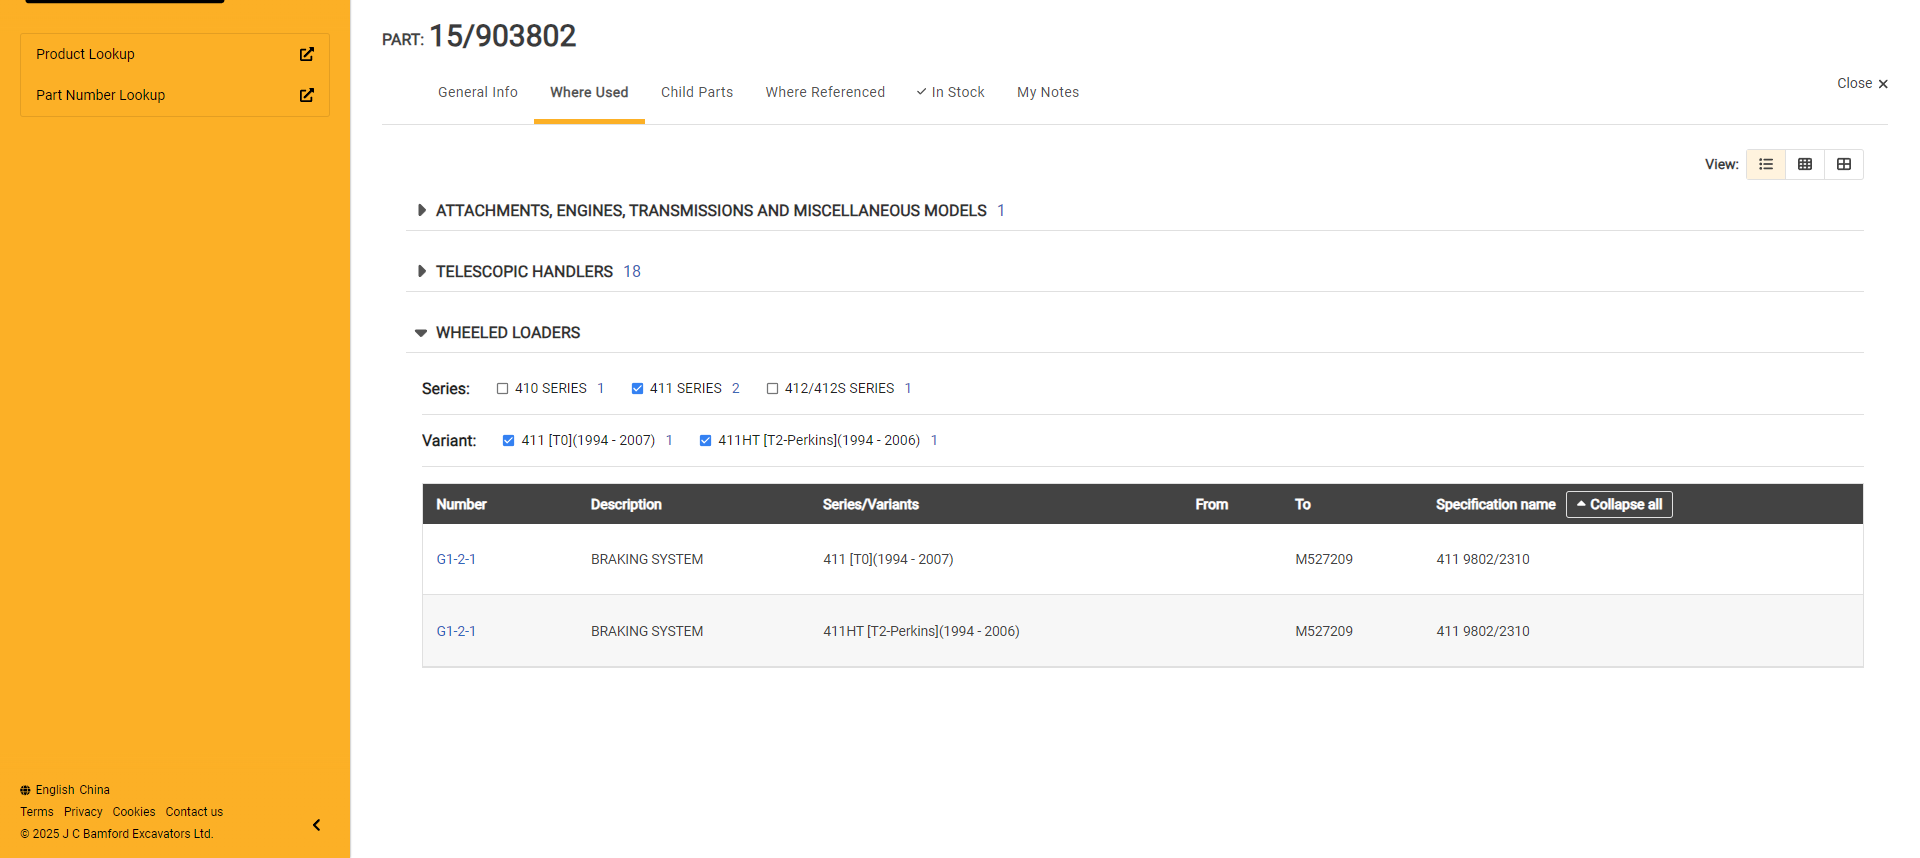Image resolution: width=1920 pixels, height=858 pixels.
Task: Expand Attachments, Engines, Transmissions section
Action: (x=422, y=210)
